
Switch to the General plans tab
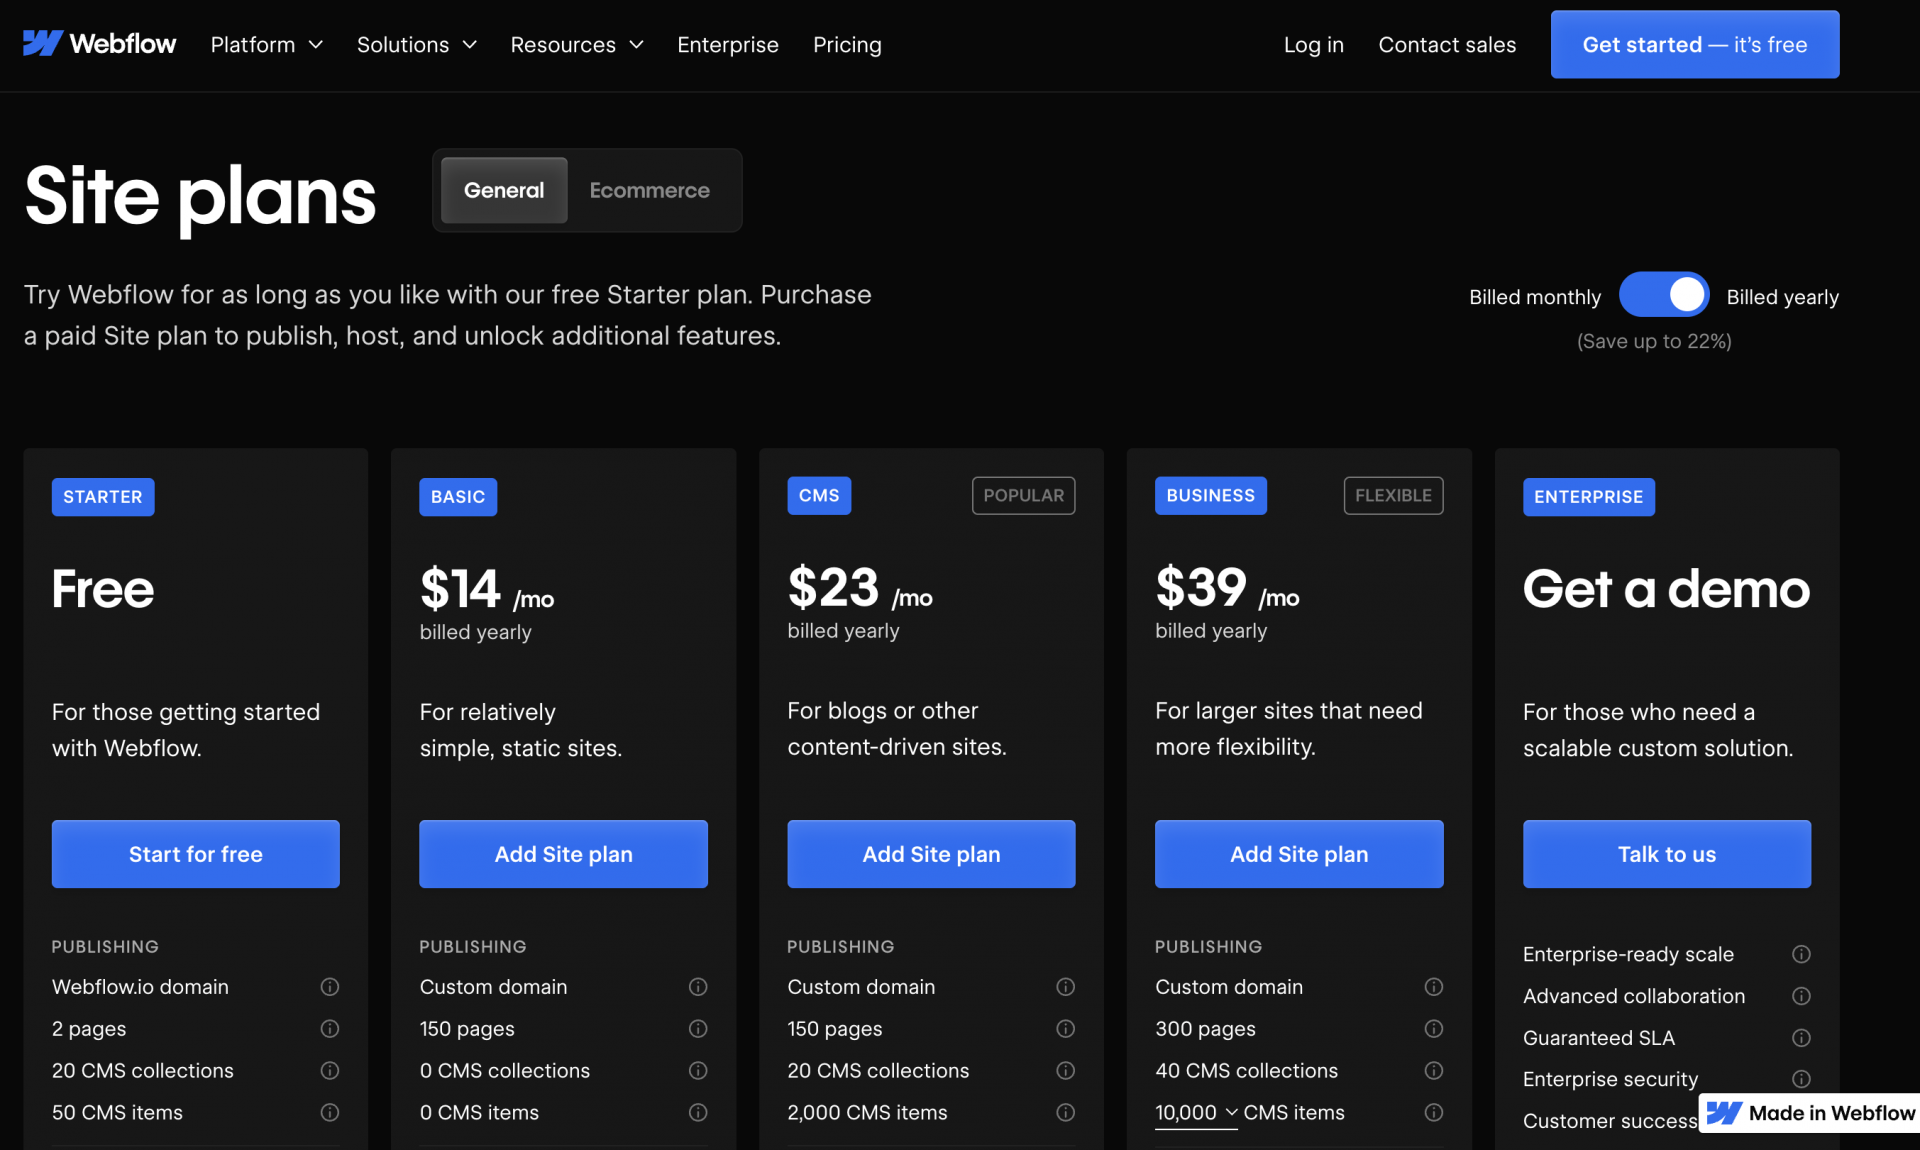504,190
